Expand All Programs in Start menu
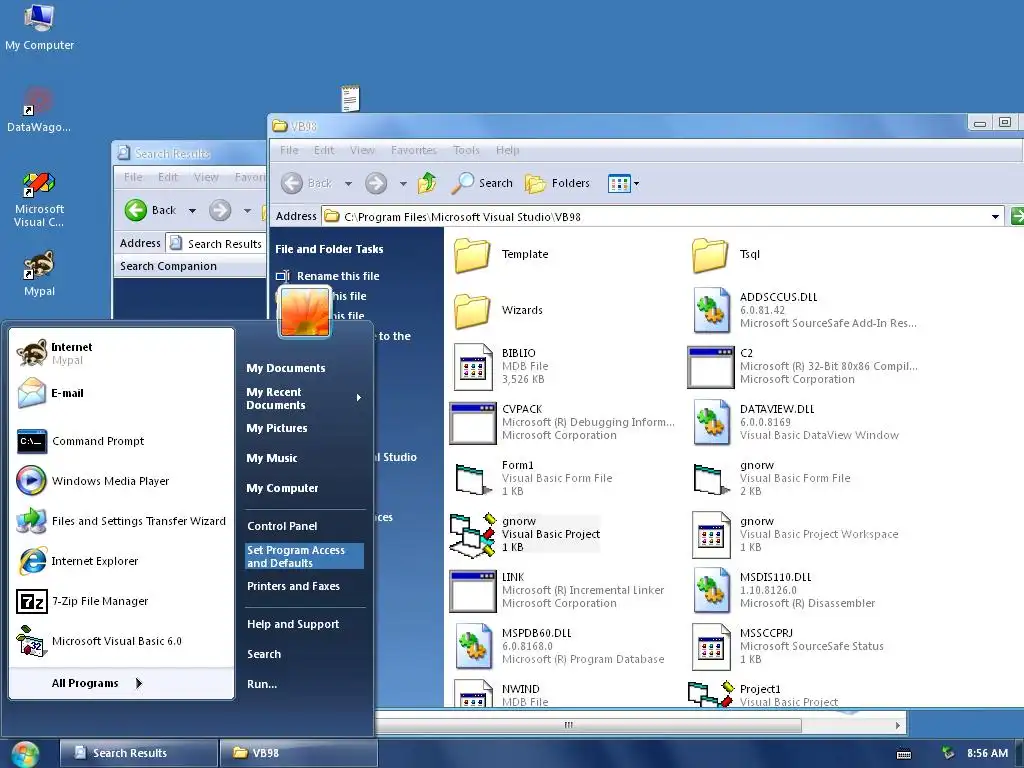 coord(97,683)
